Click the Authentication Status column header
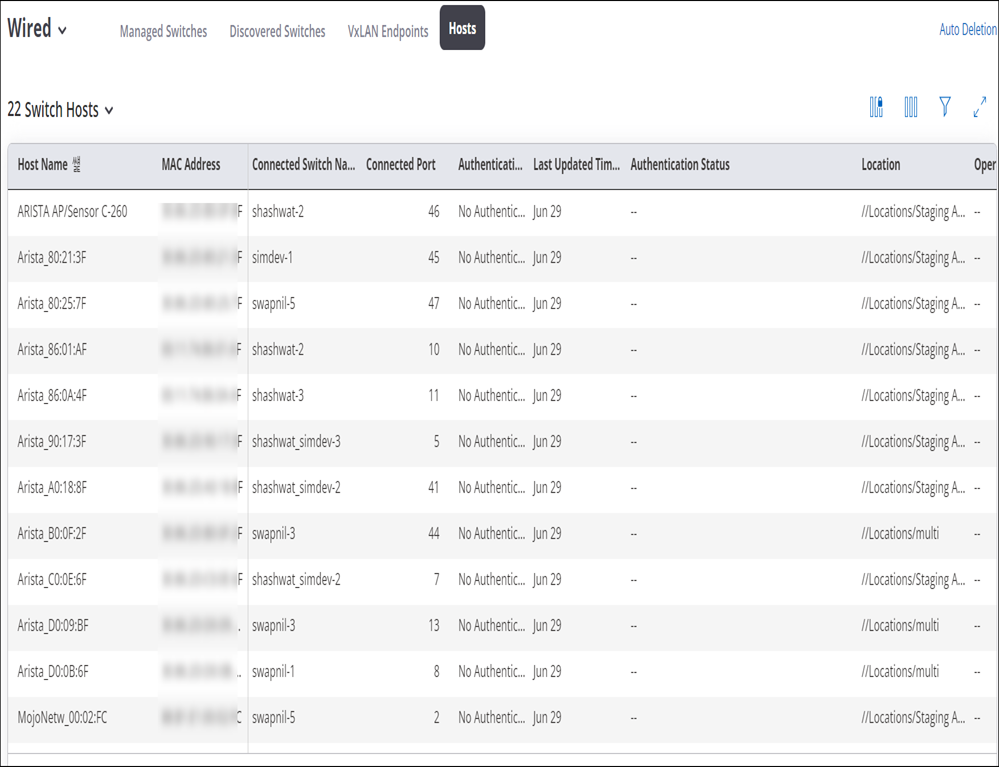The image size is (999, 767). [x=680, y=165]
